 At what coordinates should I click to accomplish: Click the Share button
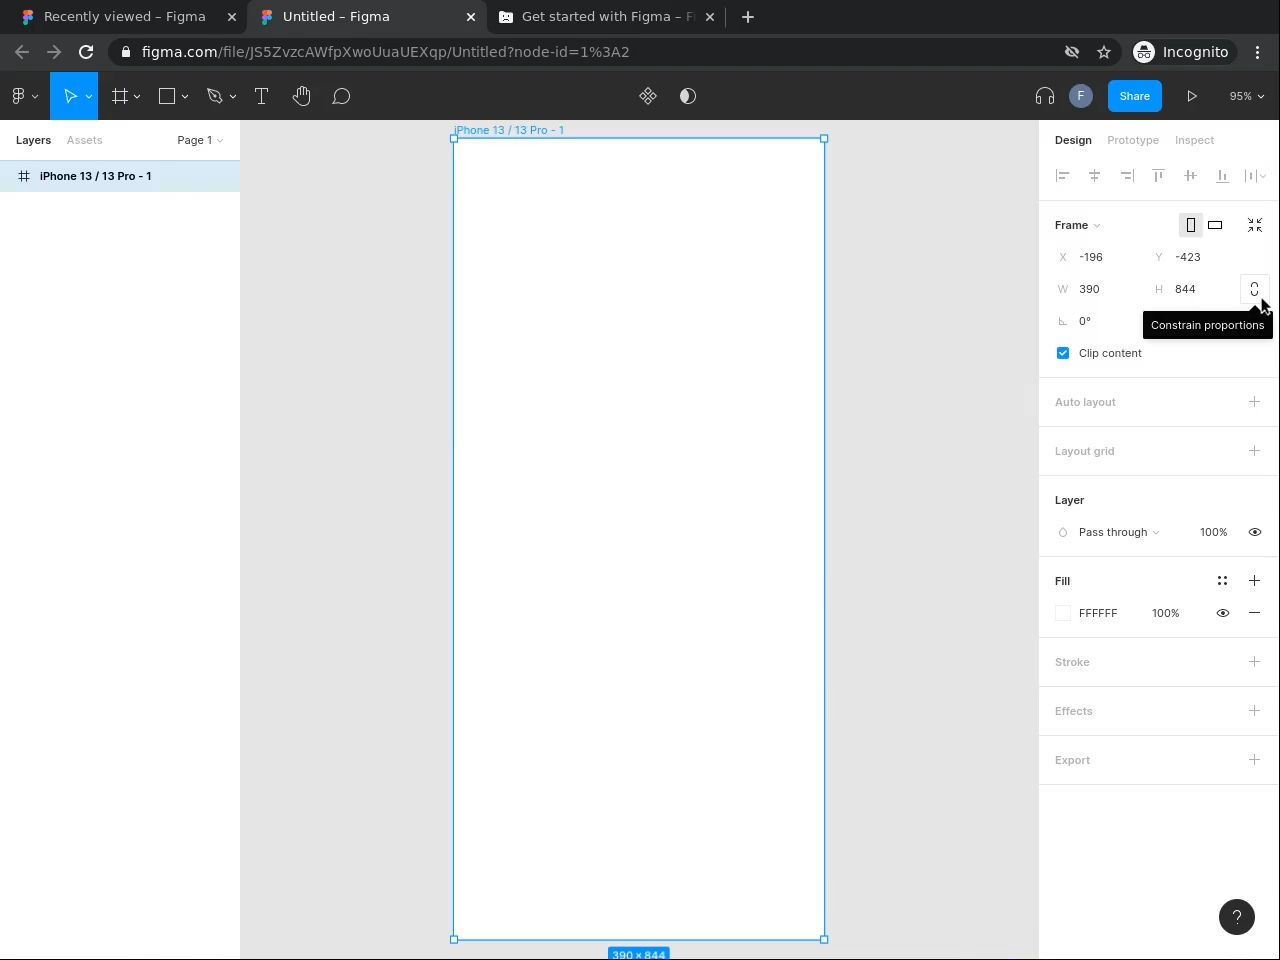(x=1135, y=96)
